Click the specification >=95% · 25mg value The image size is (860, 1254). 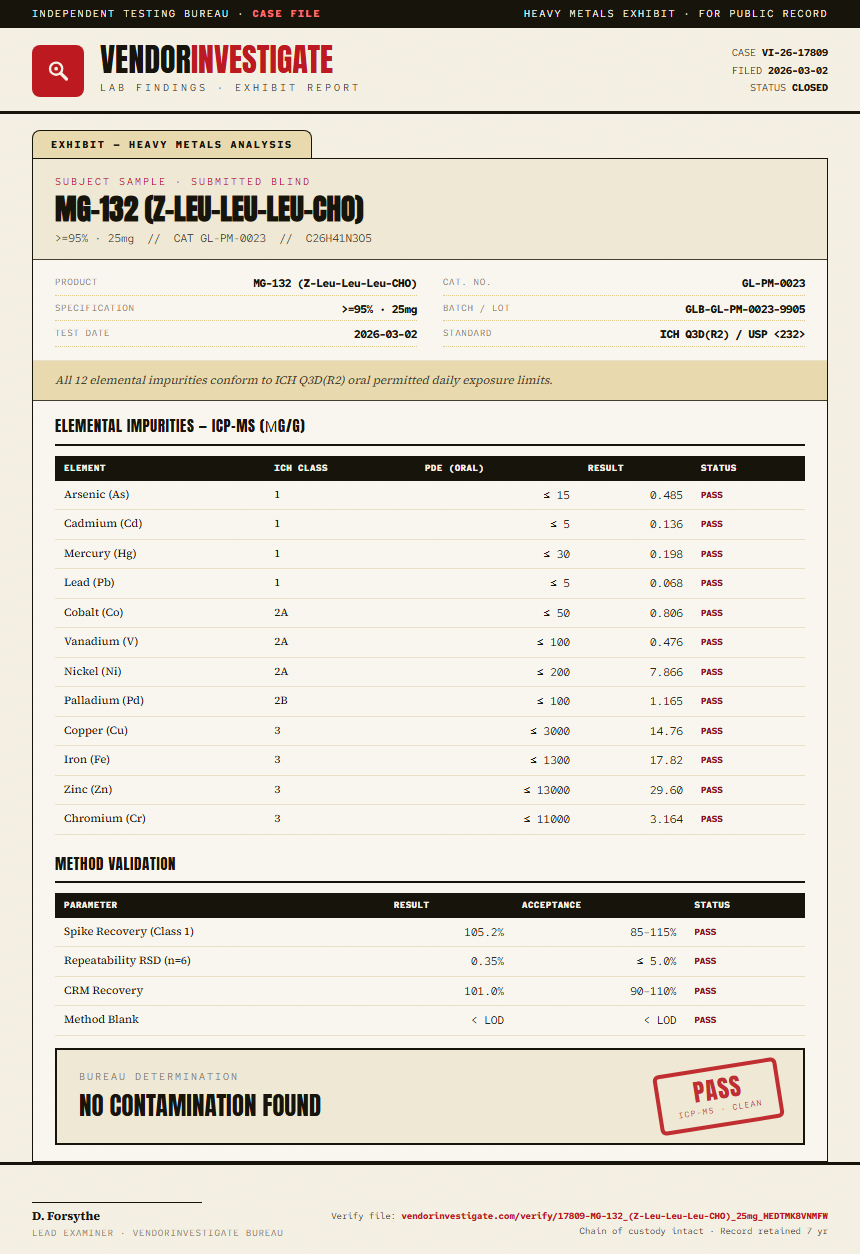point(379,309)
